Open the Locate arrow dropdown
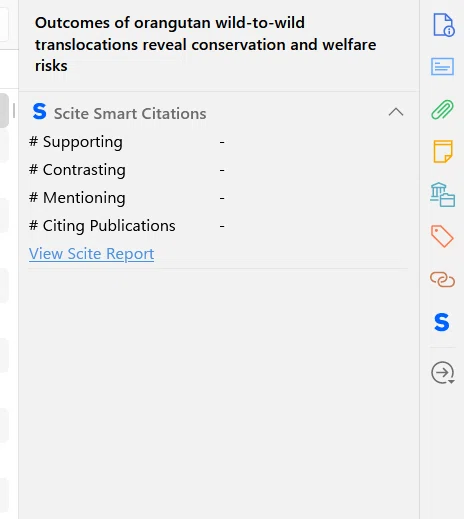This screenshot has width=464, height=519. (443, 373)
